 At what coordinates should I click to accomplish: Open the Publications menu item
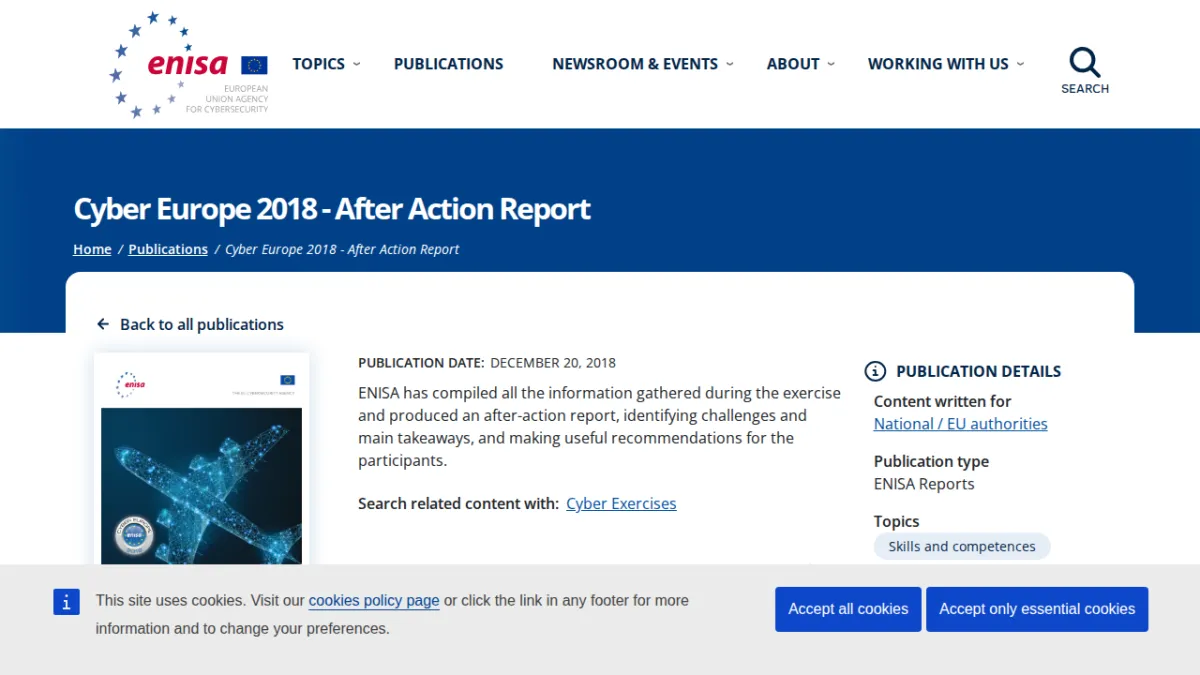[x=449, y=64]
